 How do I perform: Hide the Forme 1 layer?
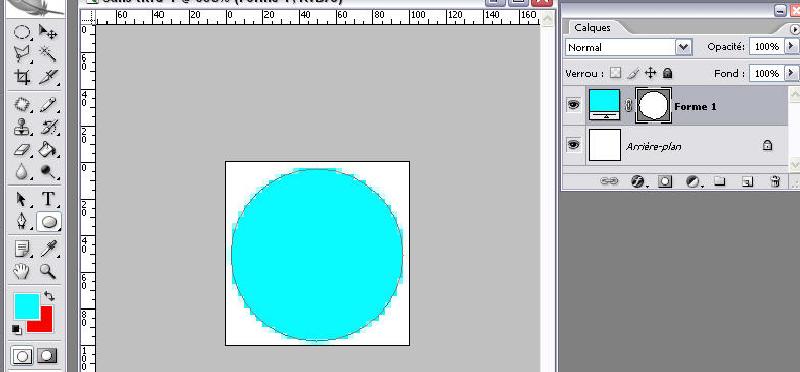pos(574,105)
